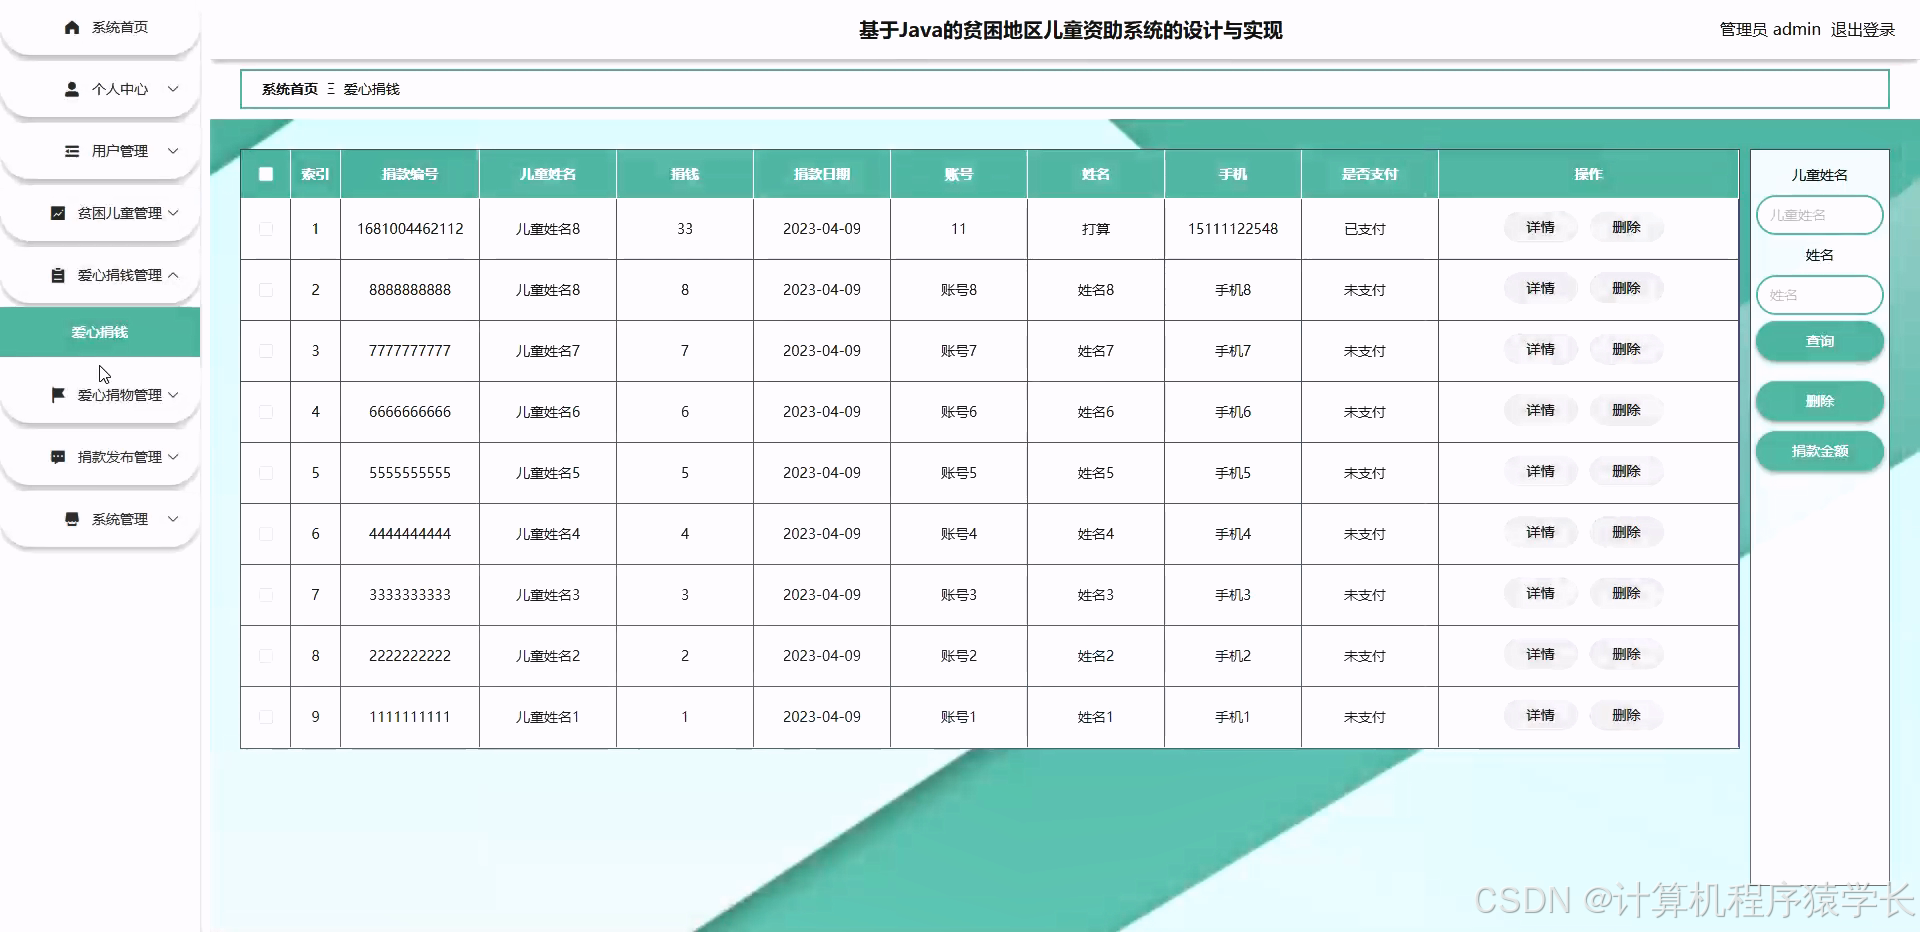Select the person icon for 个人中心
Viewport: 1920px width, 932px height.
click(71, 89)
